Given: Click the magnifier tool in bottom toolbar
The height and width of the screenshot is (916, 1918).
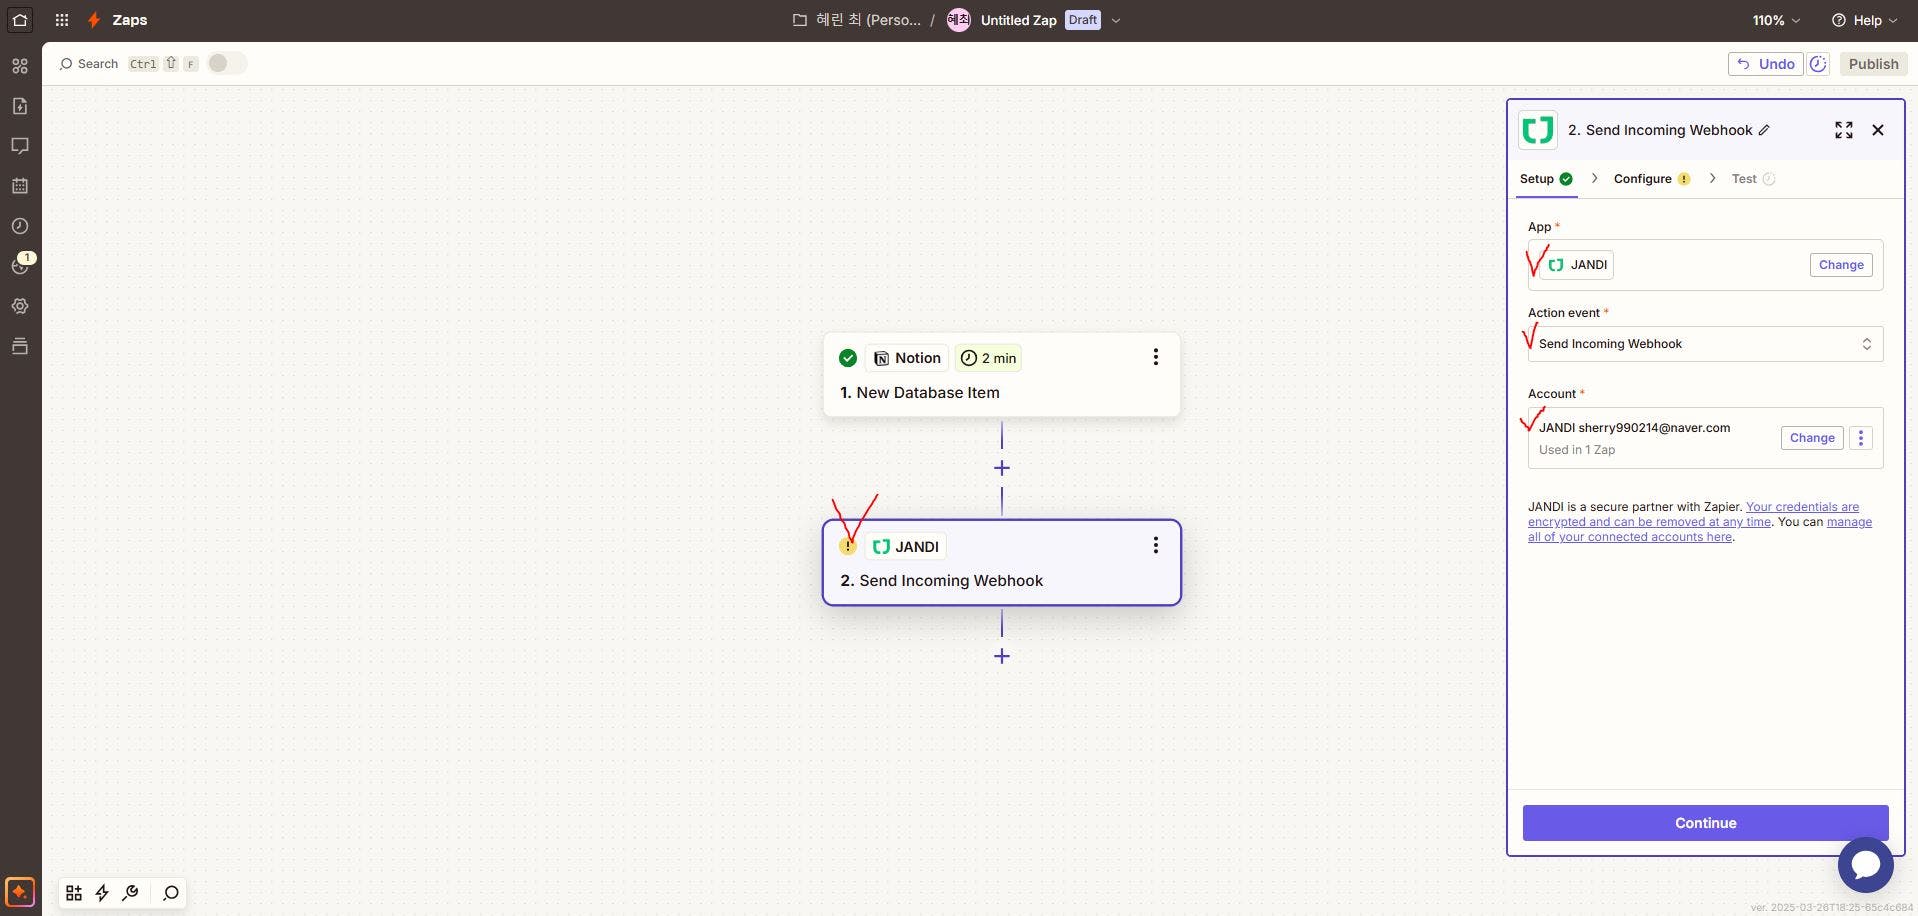Looking at the screenshot, I should 171,893.
